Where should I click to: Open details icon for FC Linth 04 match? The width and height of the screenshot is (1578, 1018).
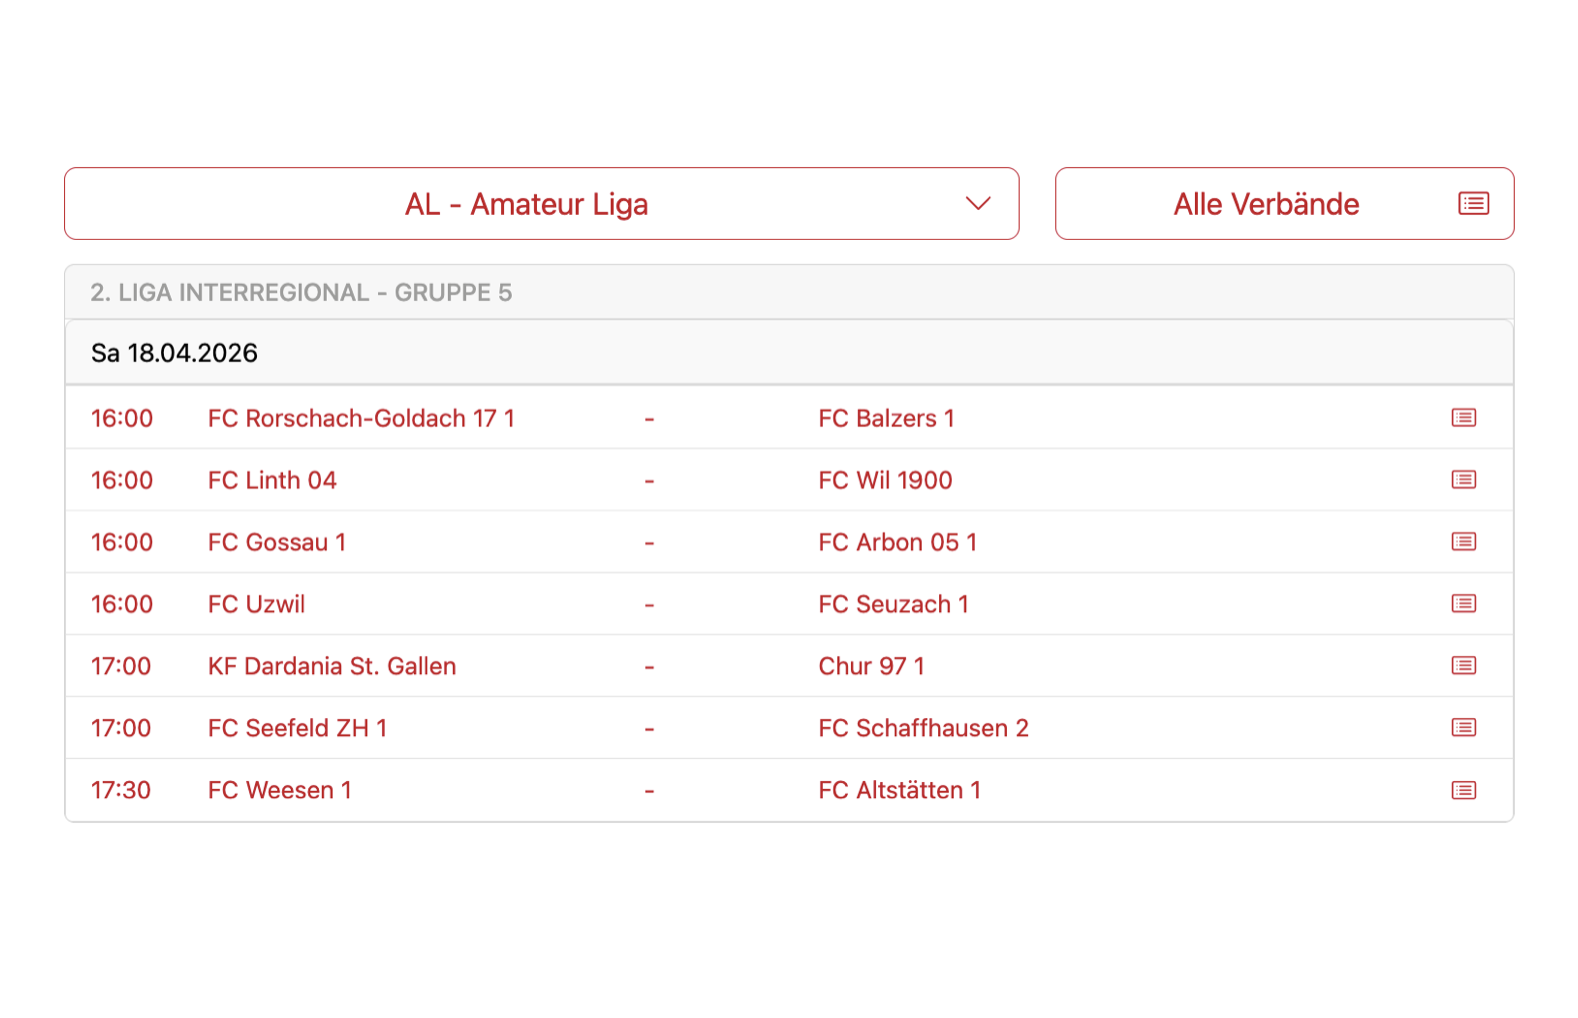[x=1463, y=480]
